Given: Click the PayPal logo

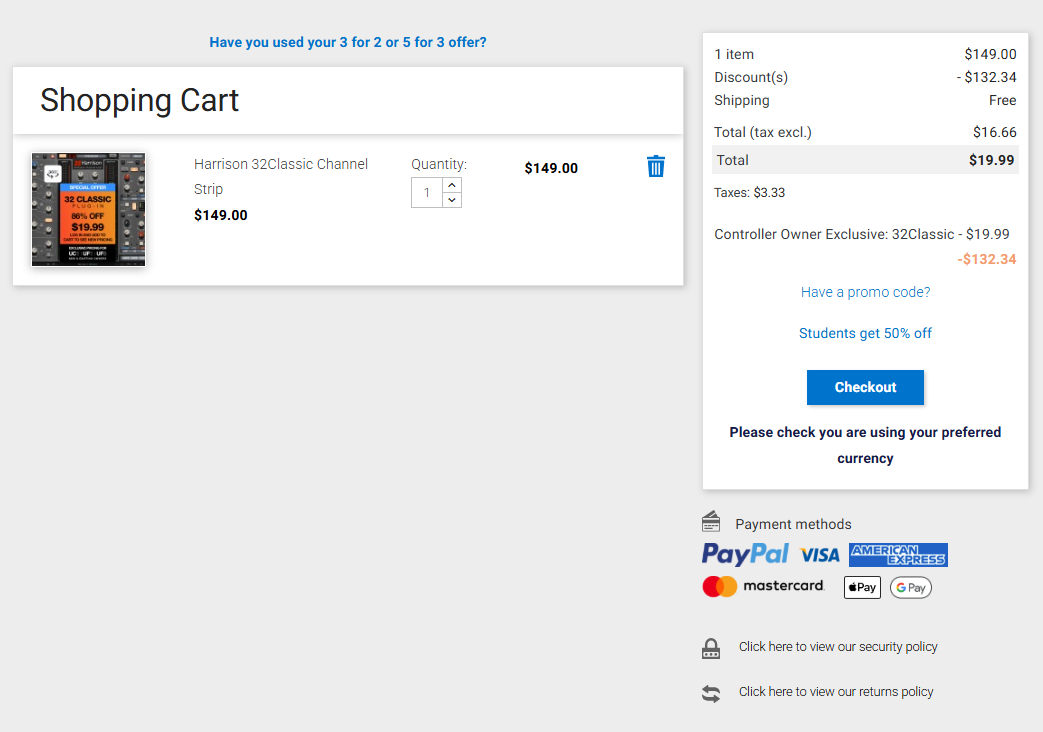Looking at the screenshot, I should click(745, 554).
